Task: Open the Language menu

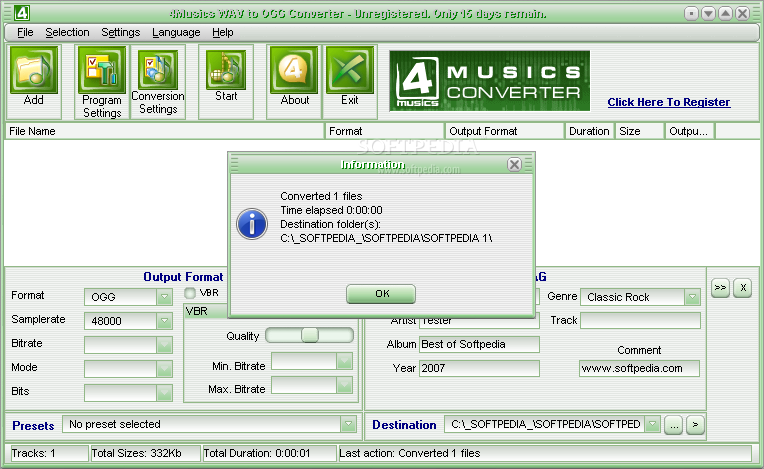Action: [x=176, y=32]
